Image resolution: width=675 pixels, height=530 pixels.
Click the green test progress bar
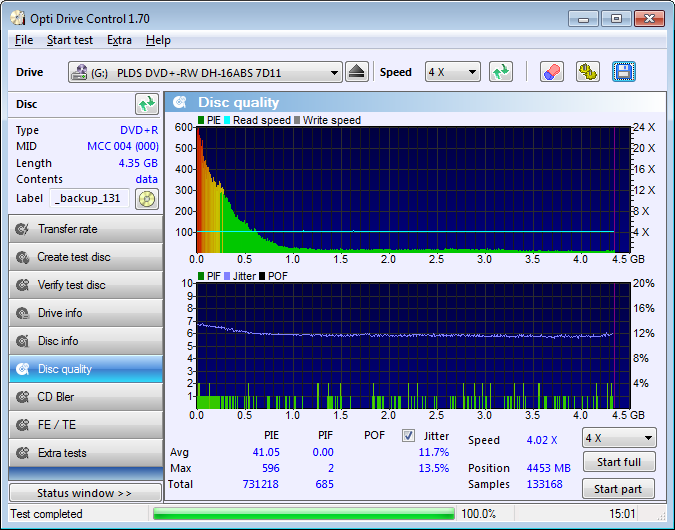pos(303,514)
